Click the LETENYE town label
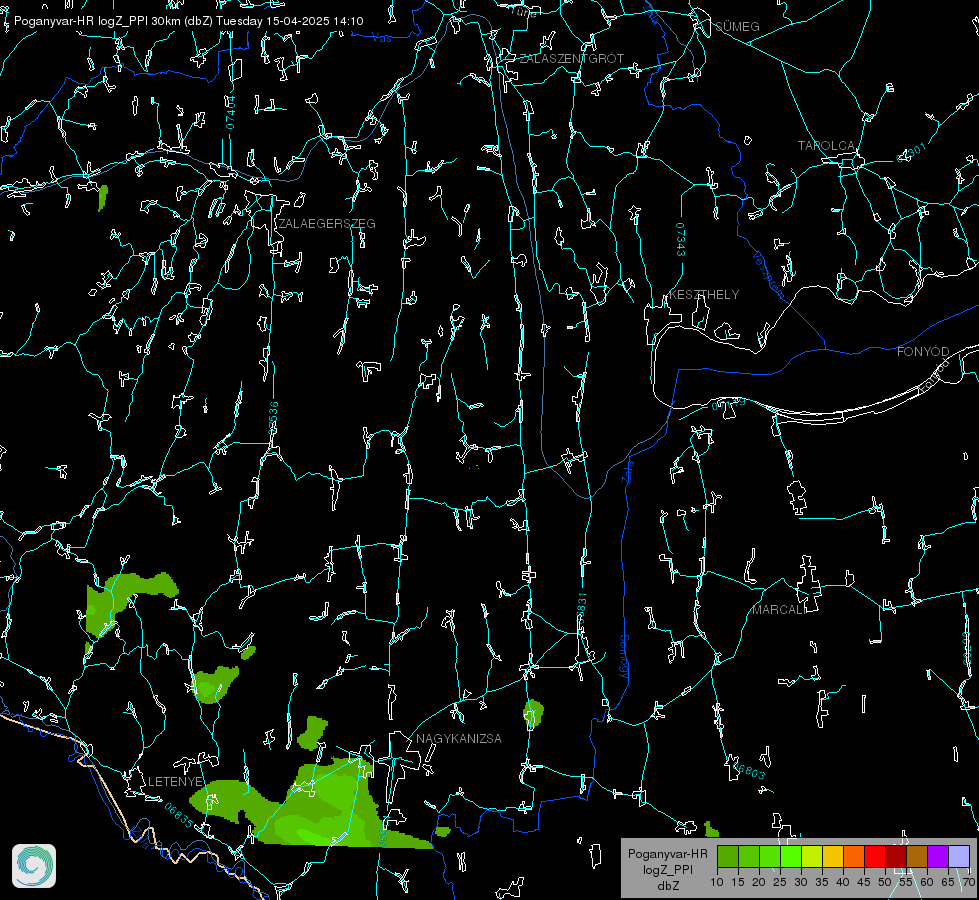Image resolution: width=979 pixels, height=900 pixels. pyautogui.click(x=175, y=782)
